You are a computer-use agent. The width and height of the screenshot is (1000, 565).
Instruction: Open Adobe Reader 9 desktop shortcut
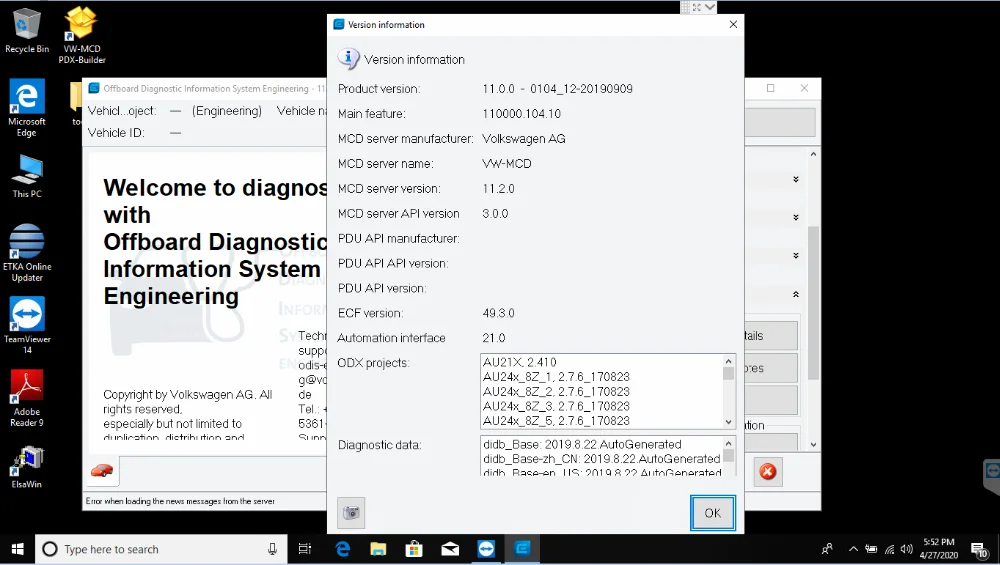(x=27, y=398)
